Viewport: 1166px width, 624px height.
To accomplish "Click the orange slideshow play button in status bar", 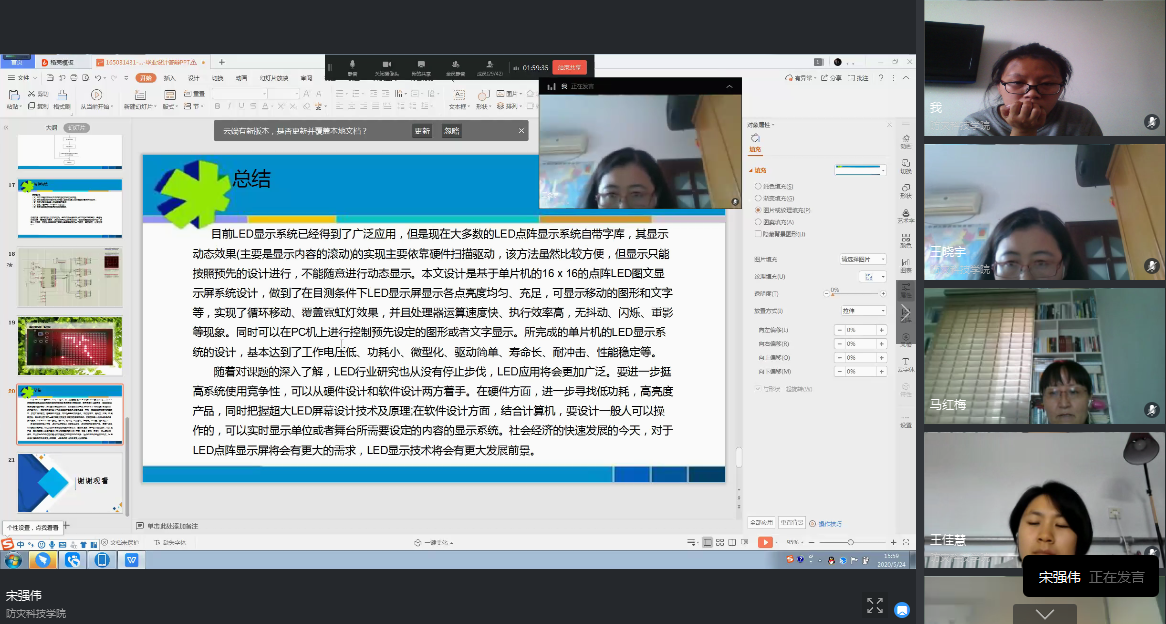I will coord(765,541).
